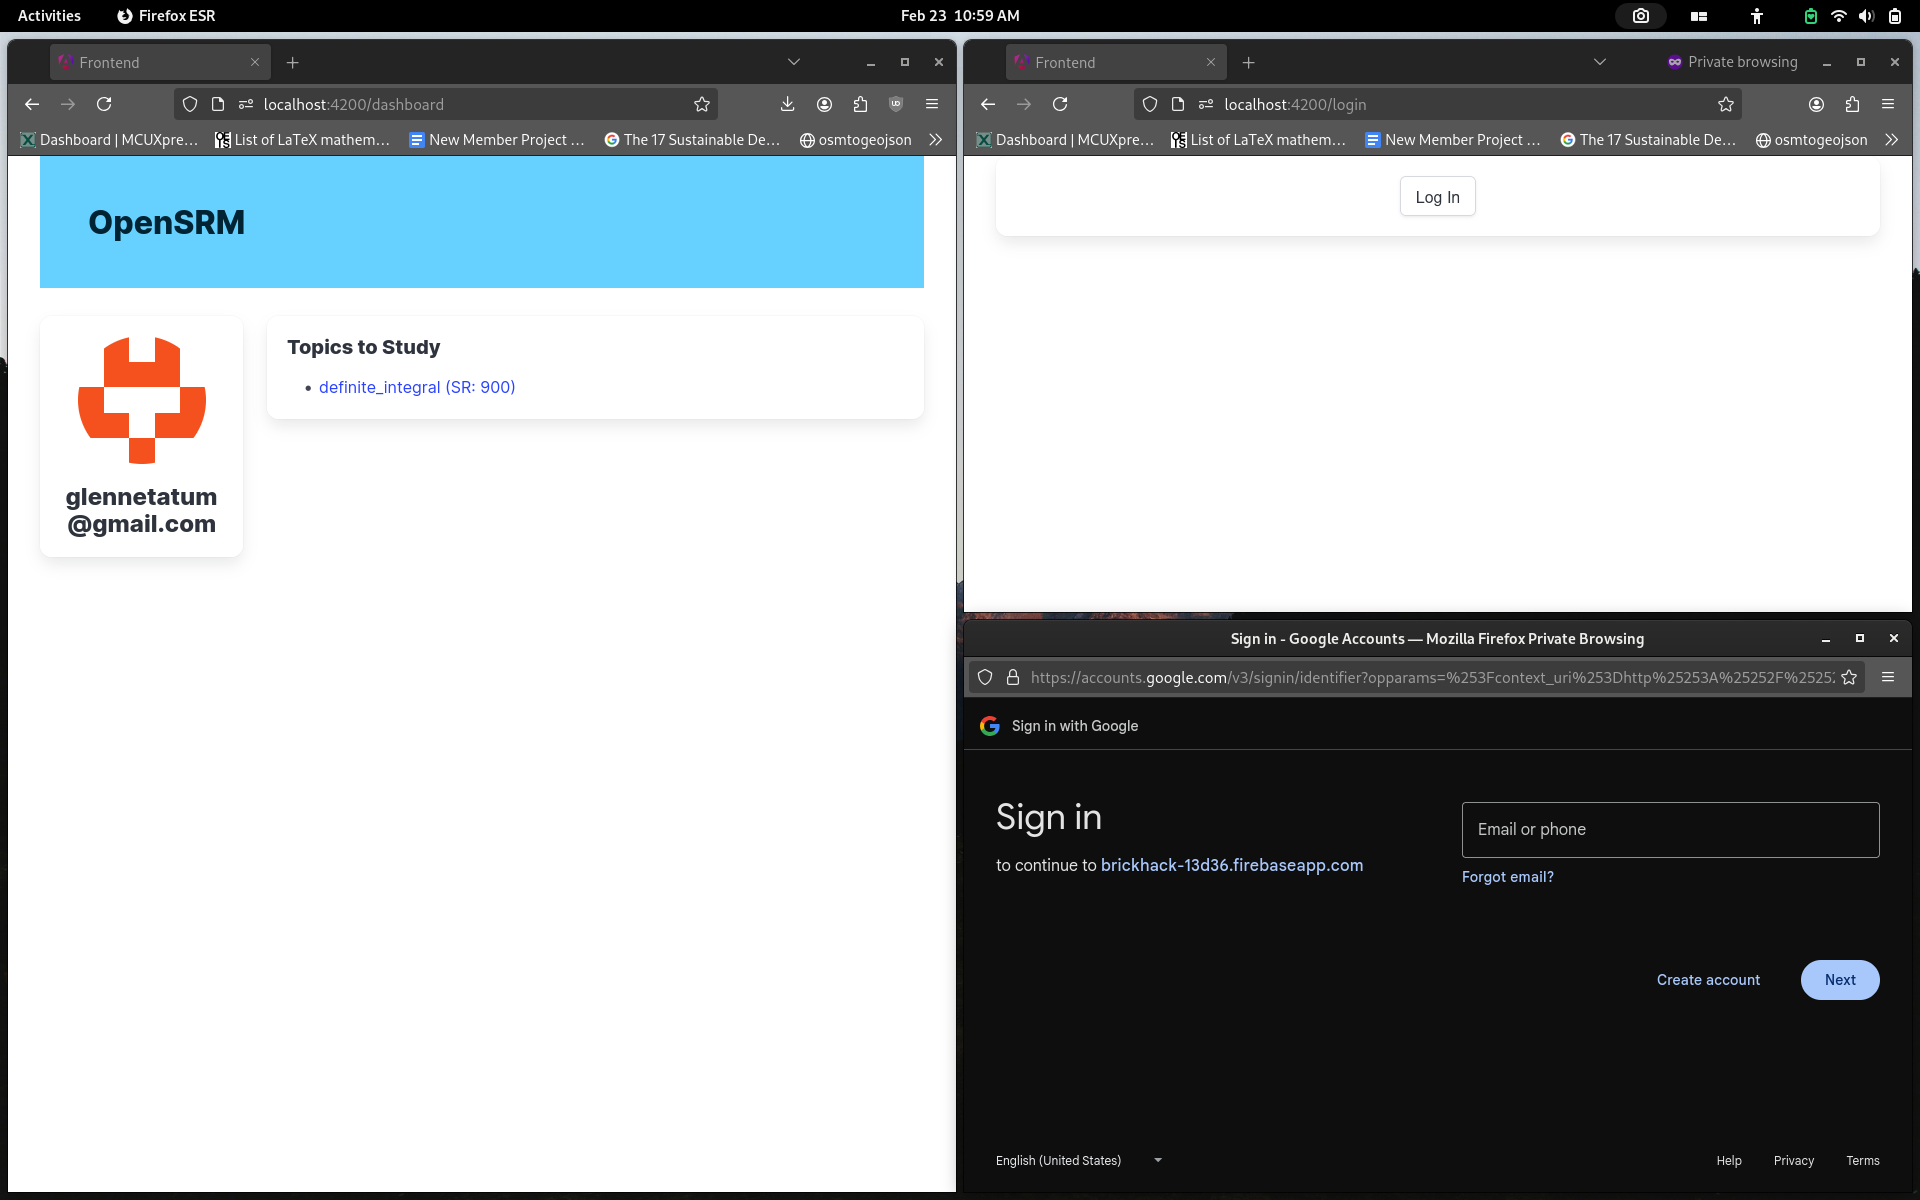Bookmark the dashboard page with star icon

702,104
